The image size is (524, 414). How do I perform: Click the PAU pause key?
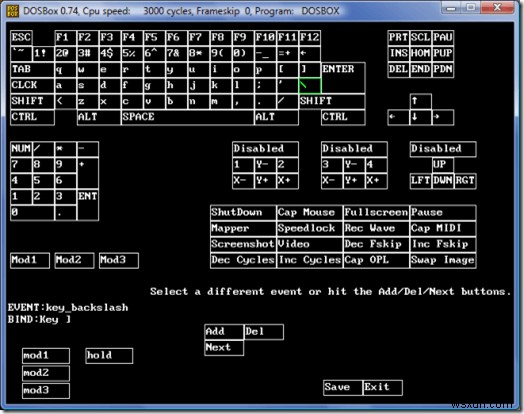[x=443, y=37]
